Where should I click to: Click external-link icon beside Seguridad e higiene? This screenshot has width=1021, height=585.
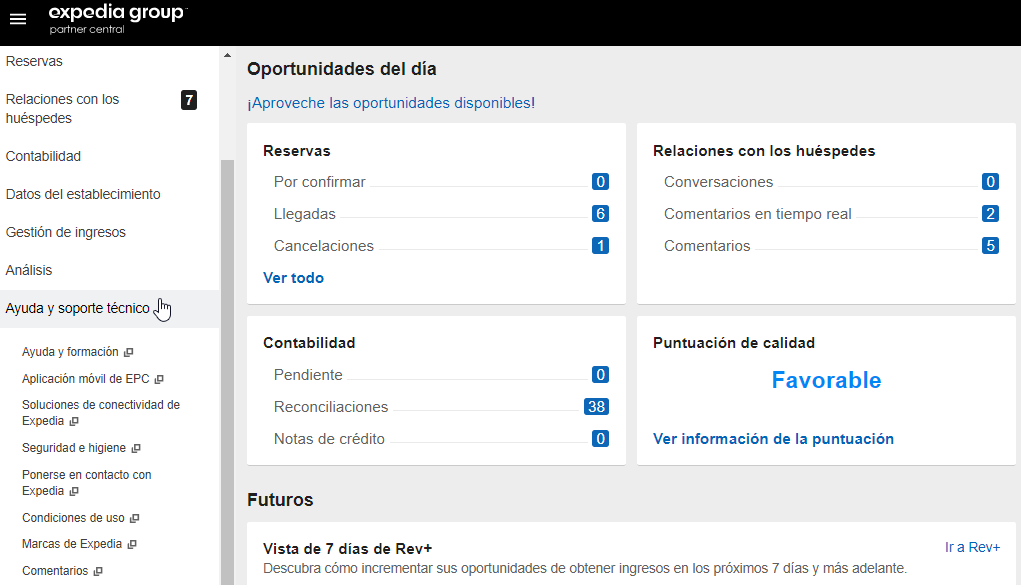[136, 449]
